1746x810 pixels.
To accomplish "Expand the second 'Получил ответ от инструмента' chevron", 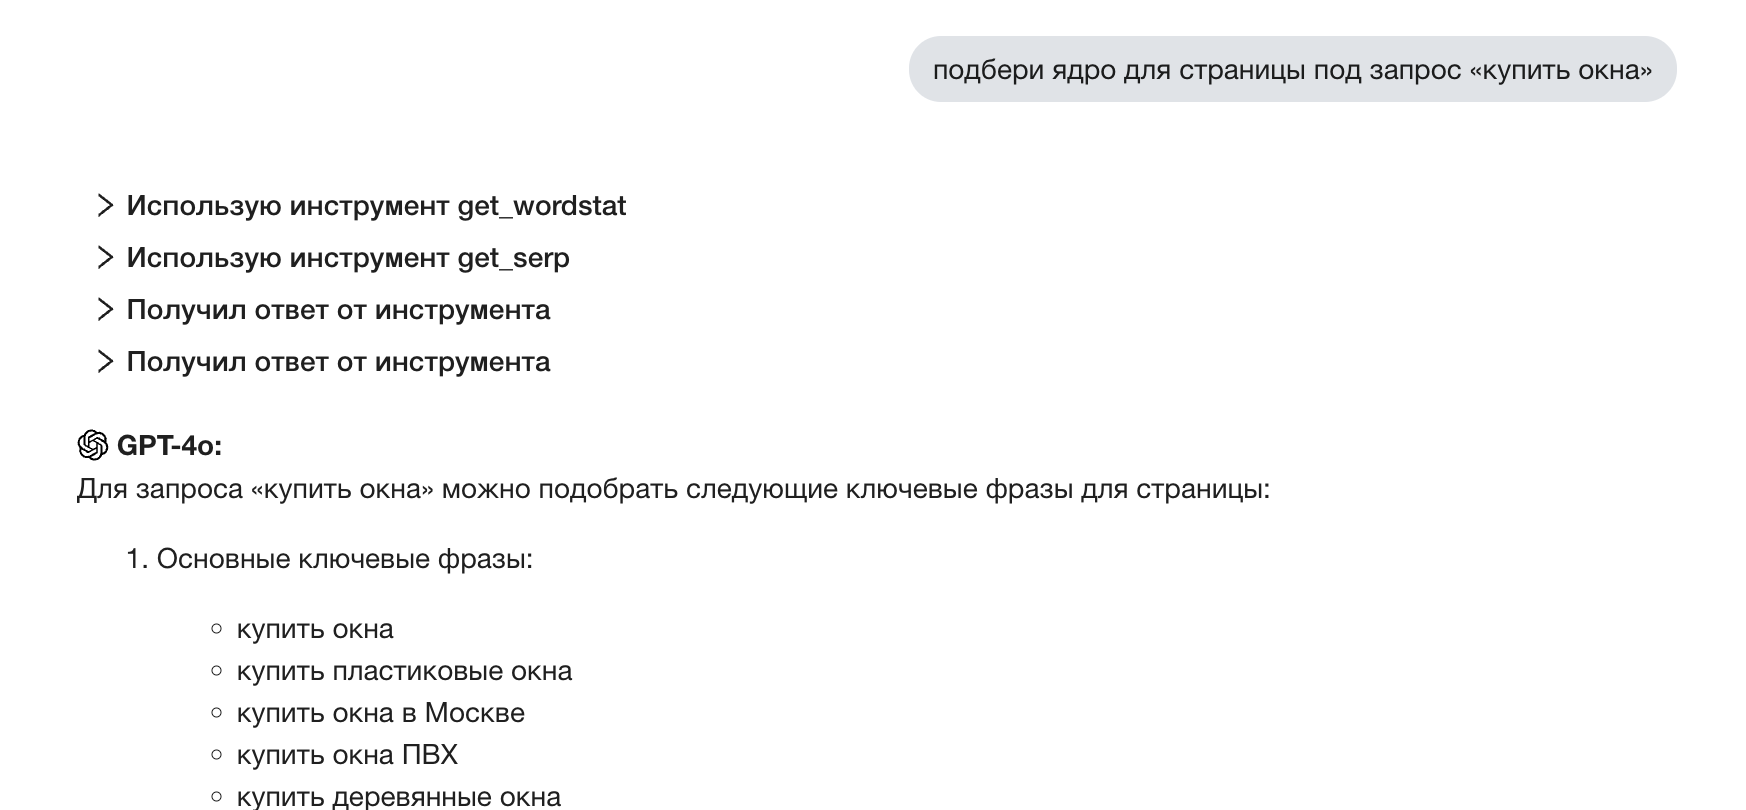I will pos(104,362).
